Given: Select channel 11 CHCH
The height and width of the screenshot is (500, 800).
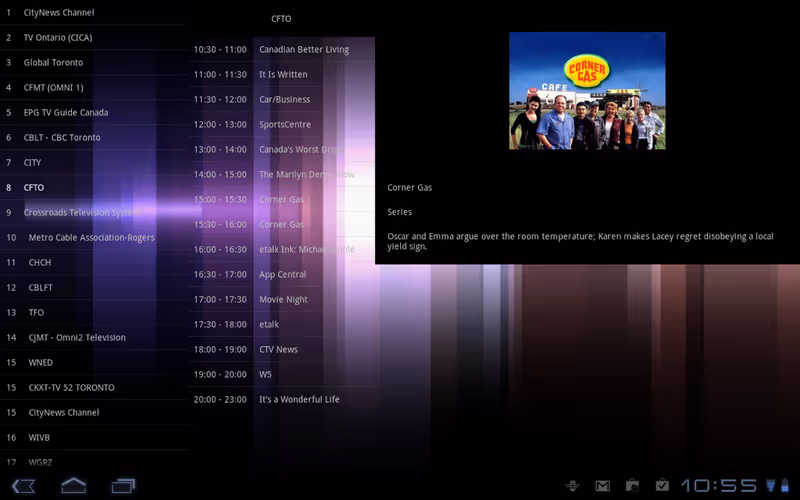Looking at the screenshot, I should pyautogui.click(x=94, y=263).
